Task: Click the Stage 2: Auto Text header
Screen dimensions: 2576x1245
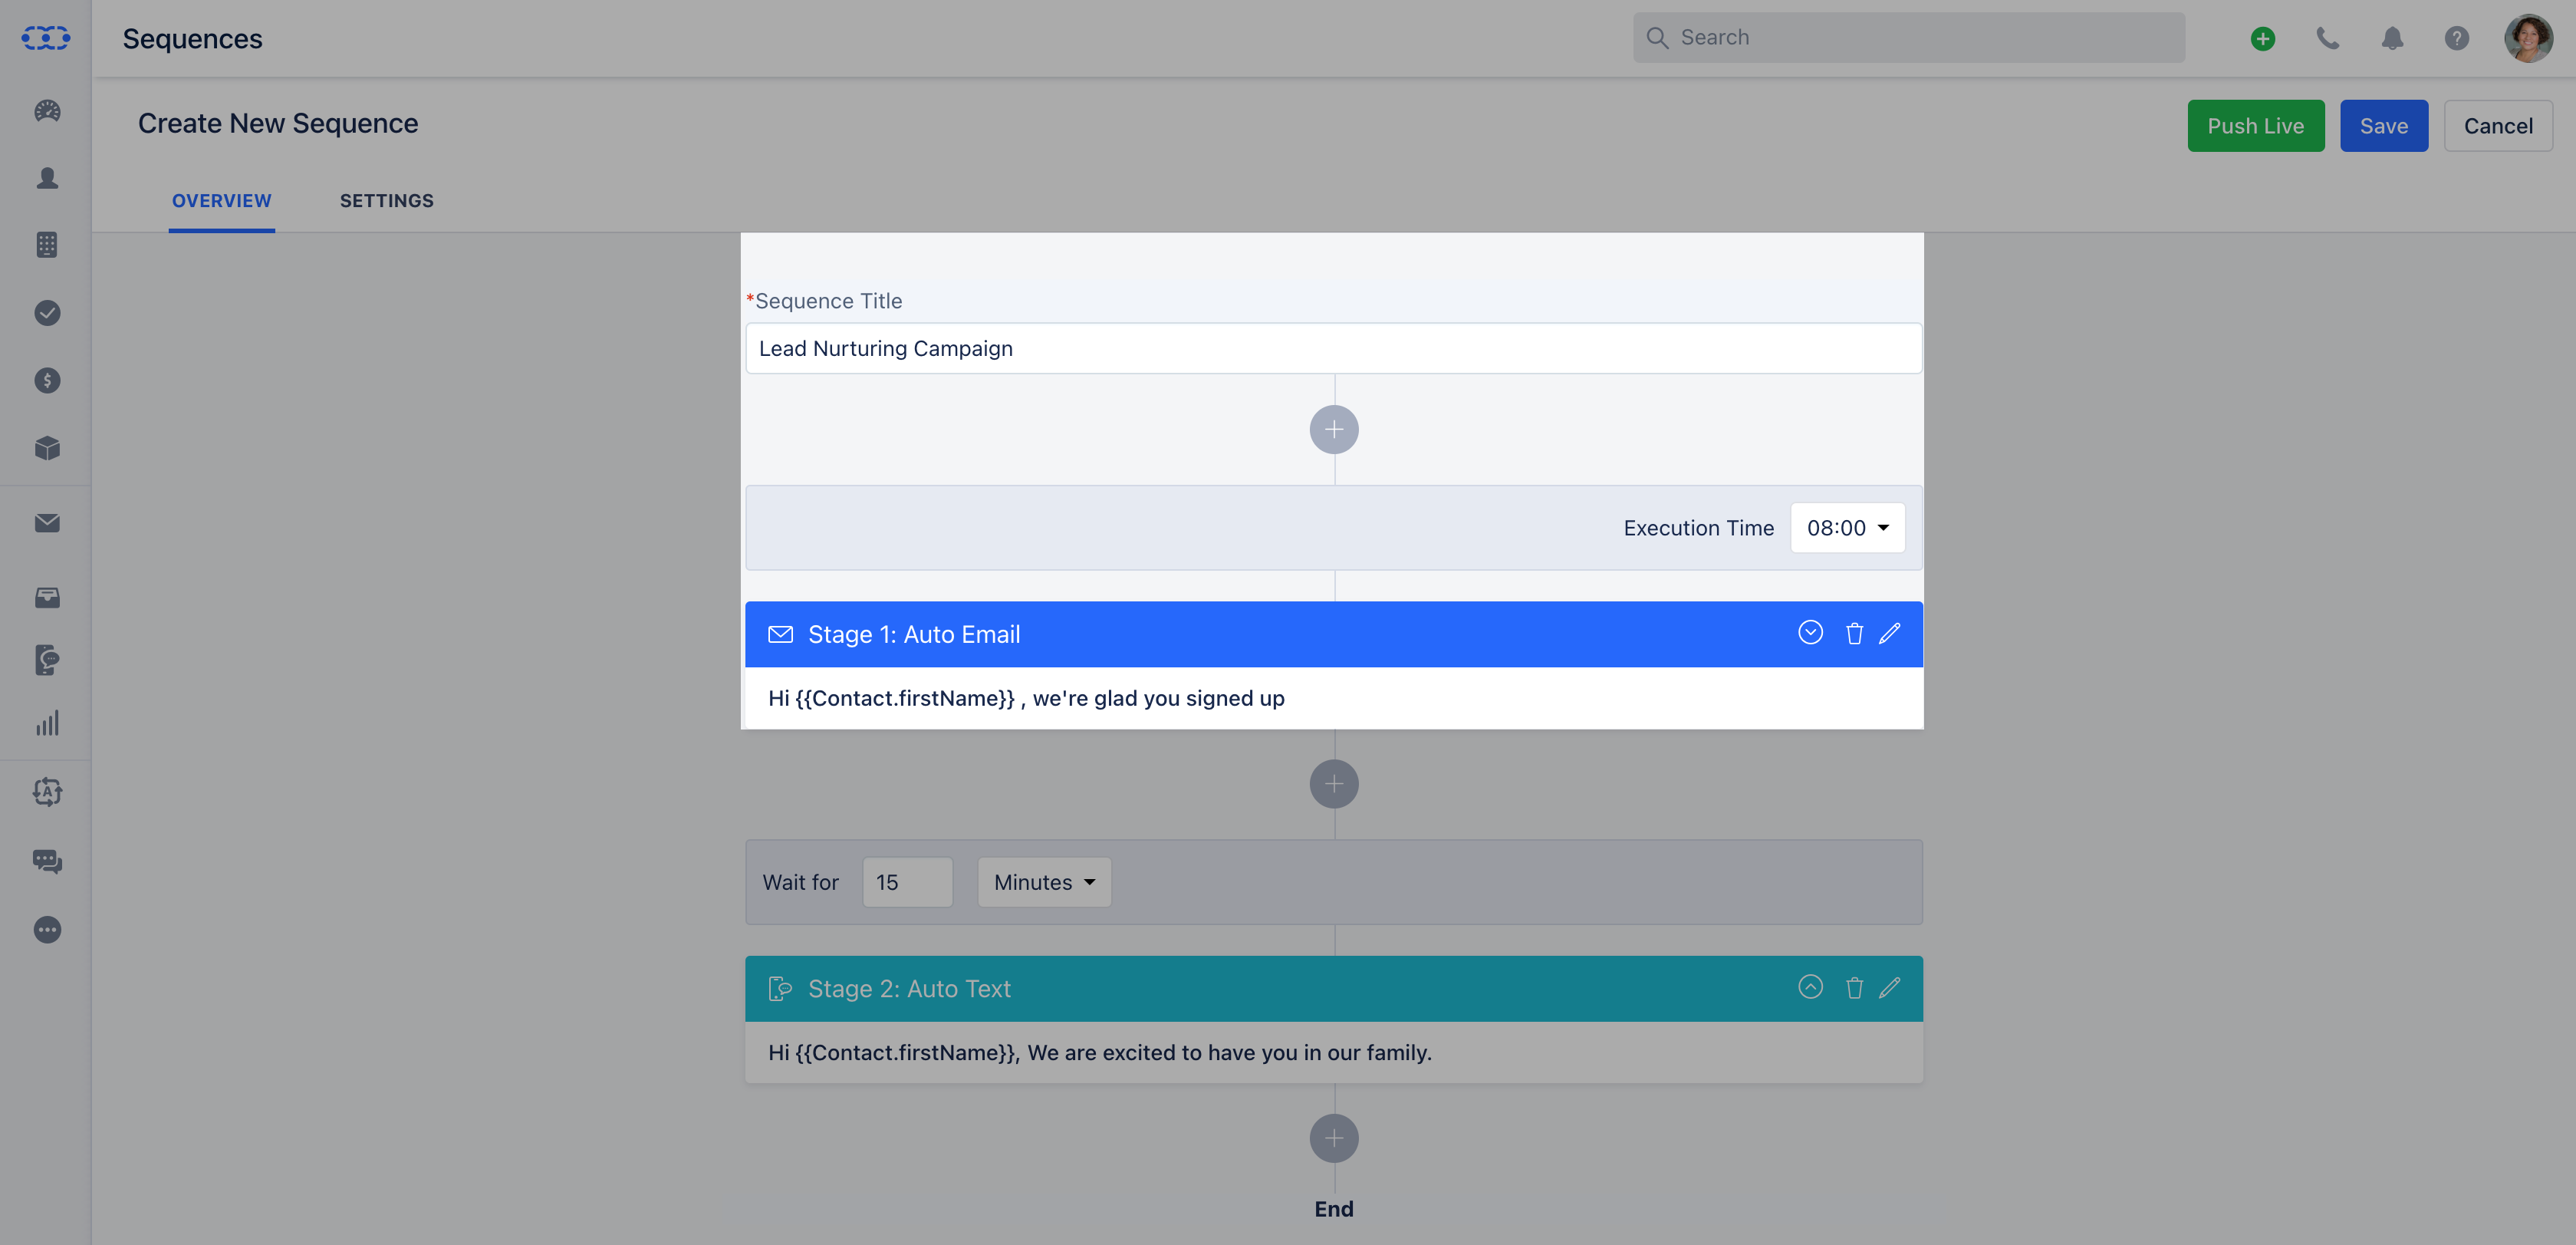Action: pos(1333,988)
